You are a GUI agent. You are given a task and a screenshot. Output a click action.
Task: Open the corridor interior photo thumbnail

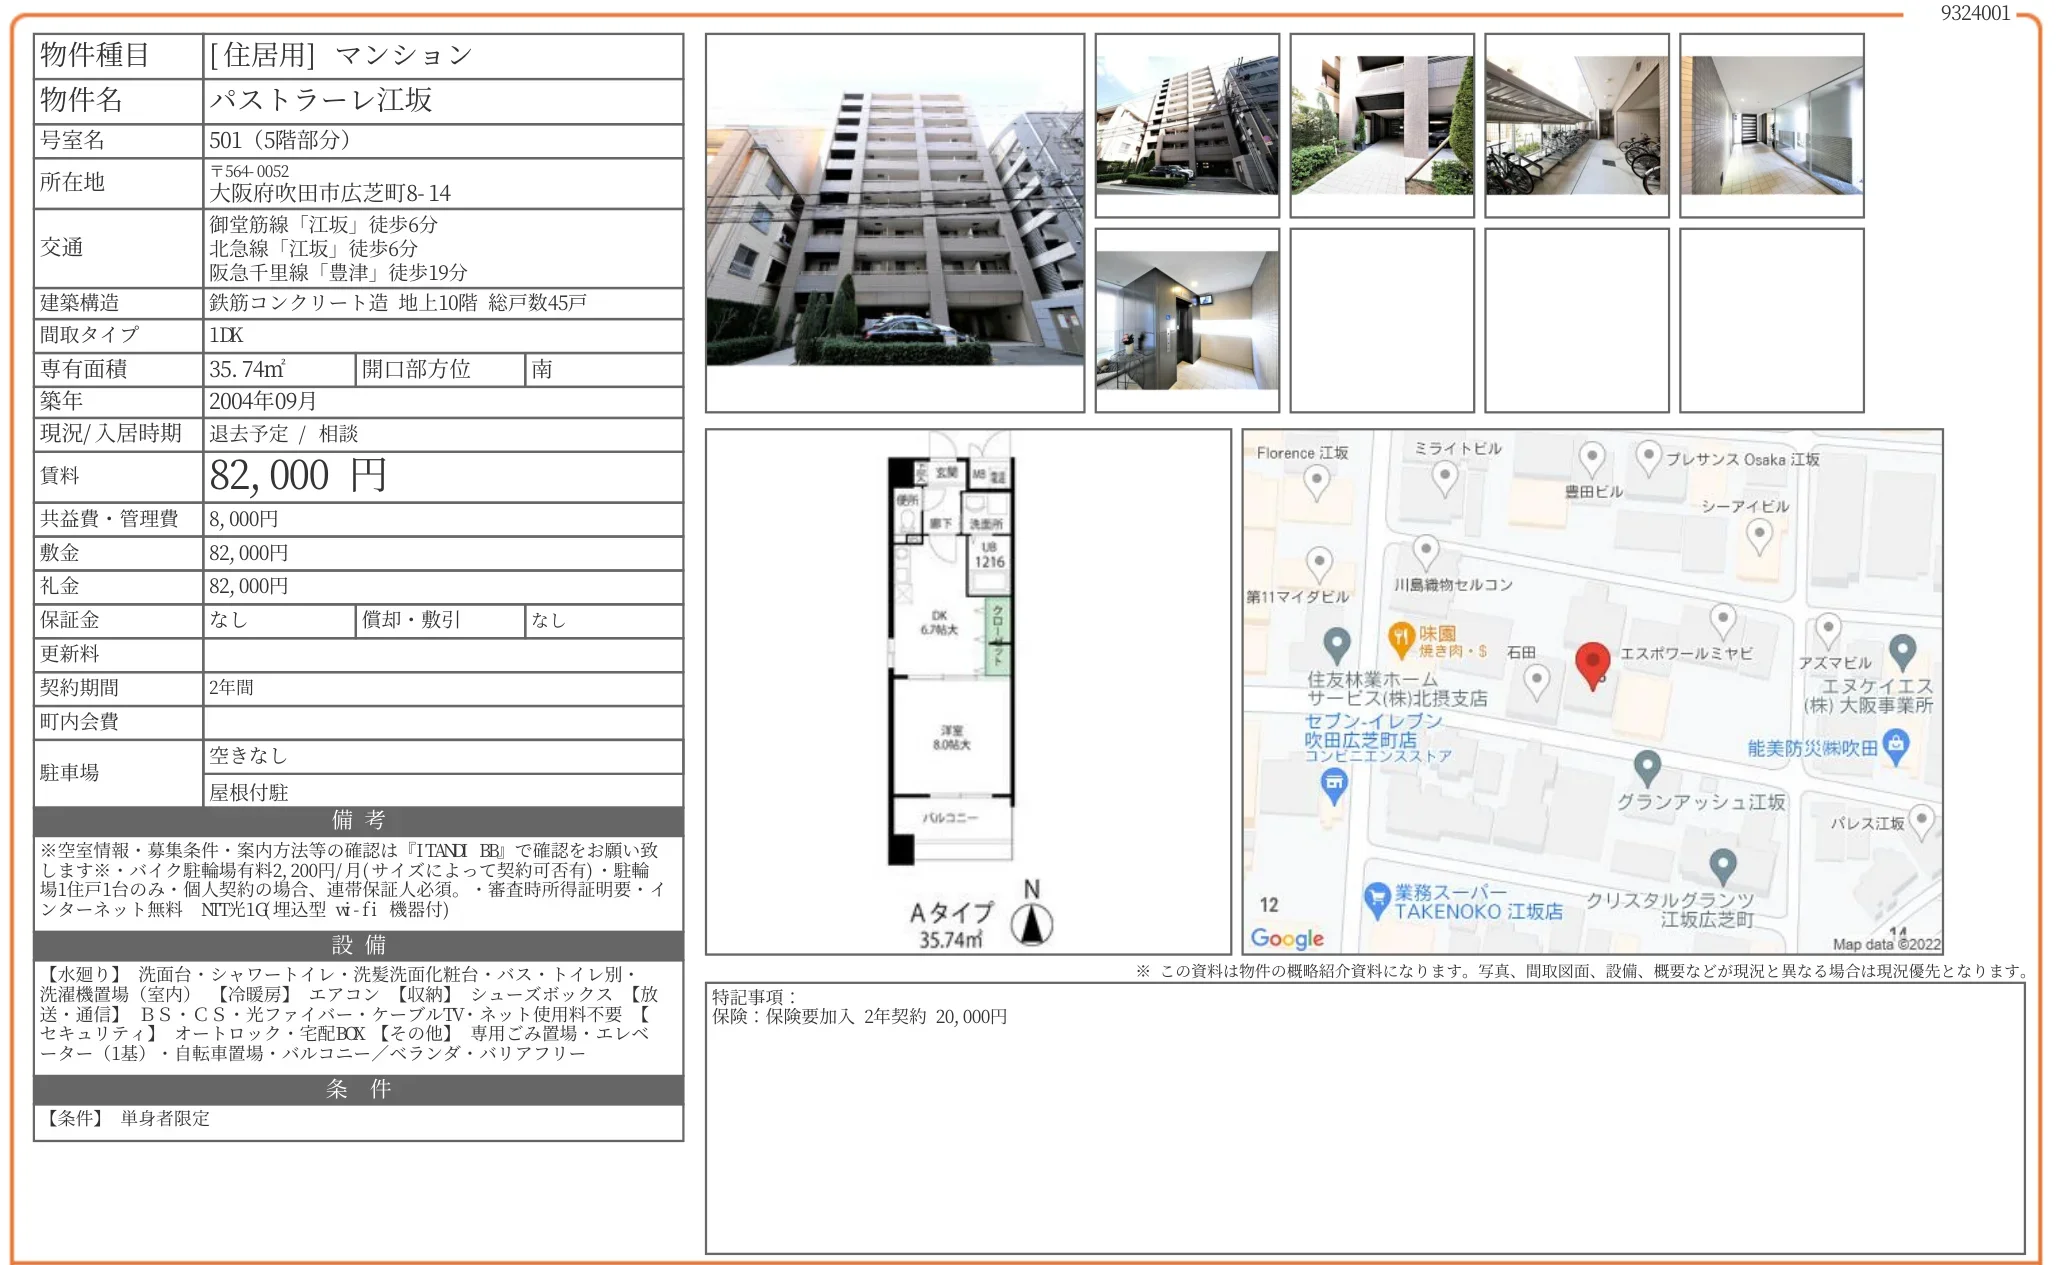click(1771, 125)
